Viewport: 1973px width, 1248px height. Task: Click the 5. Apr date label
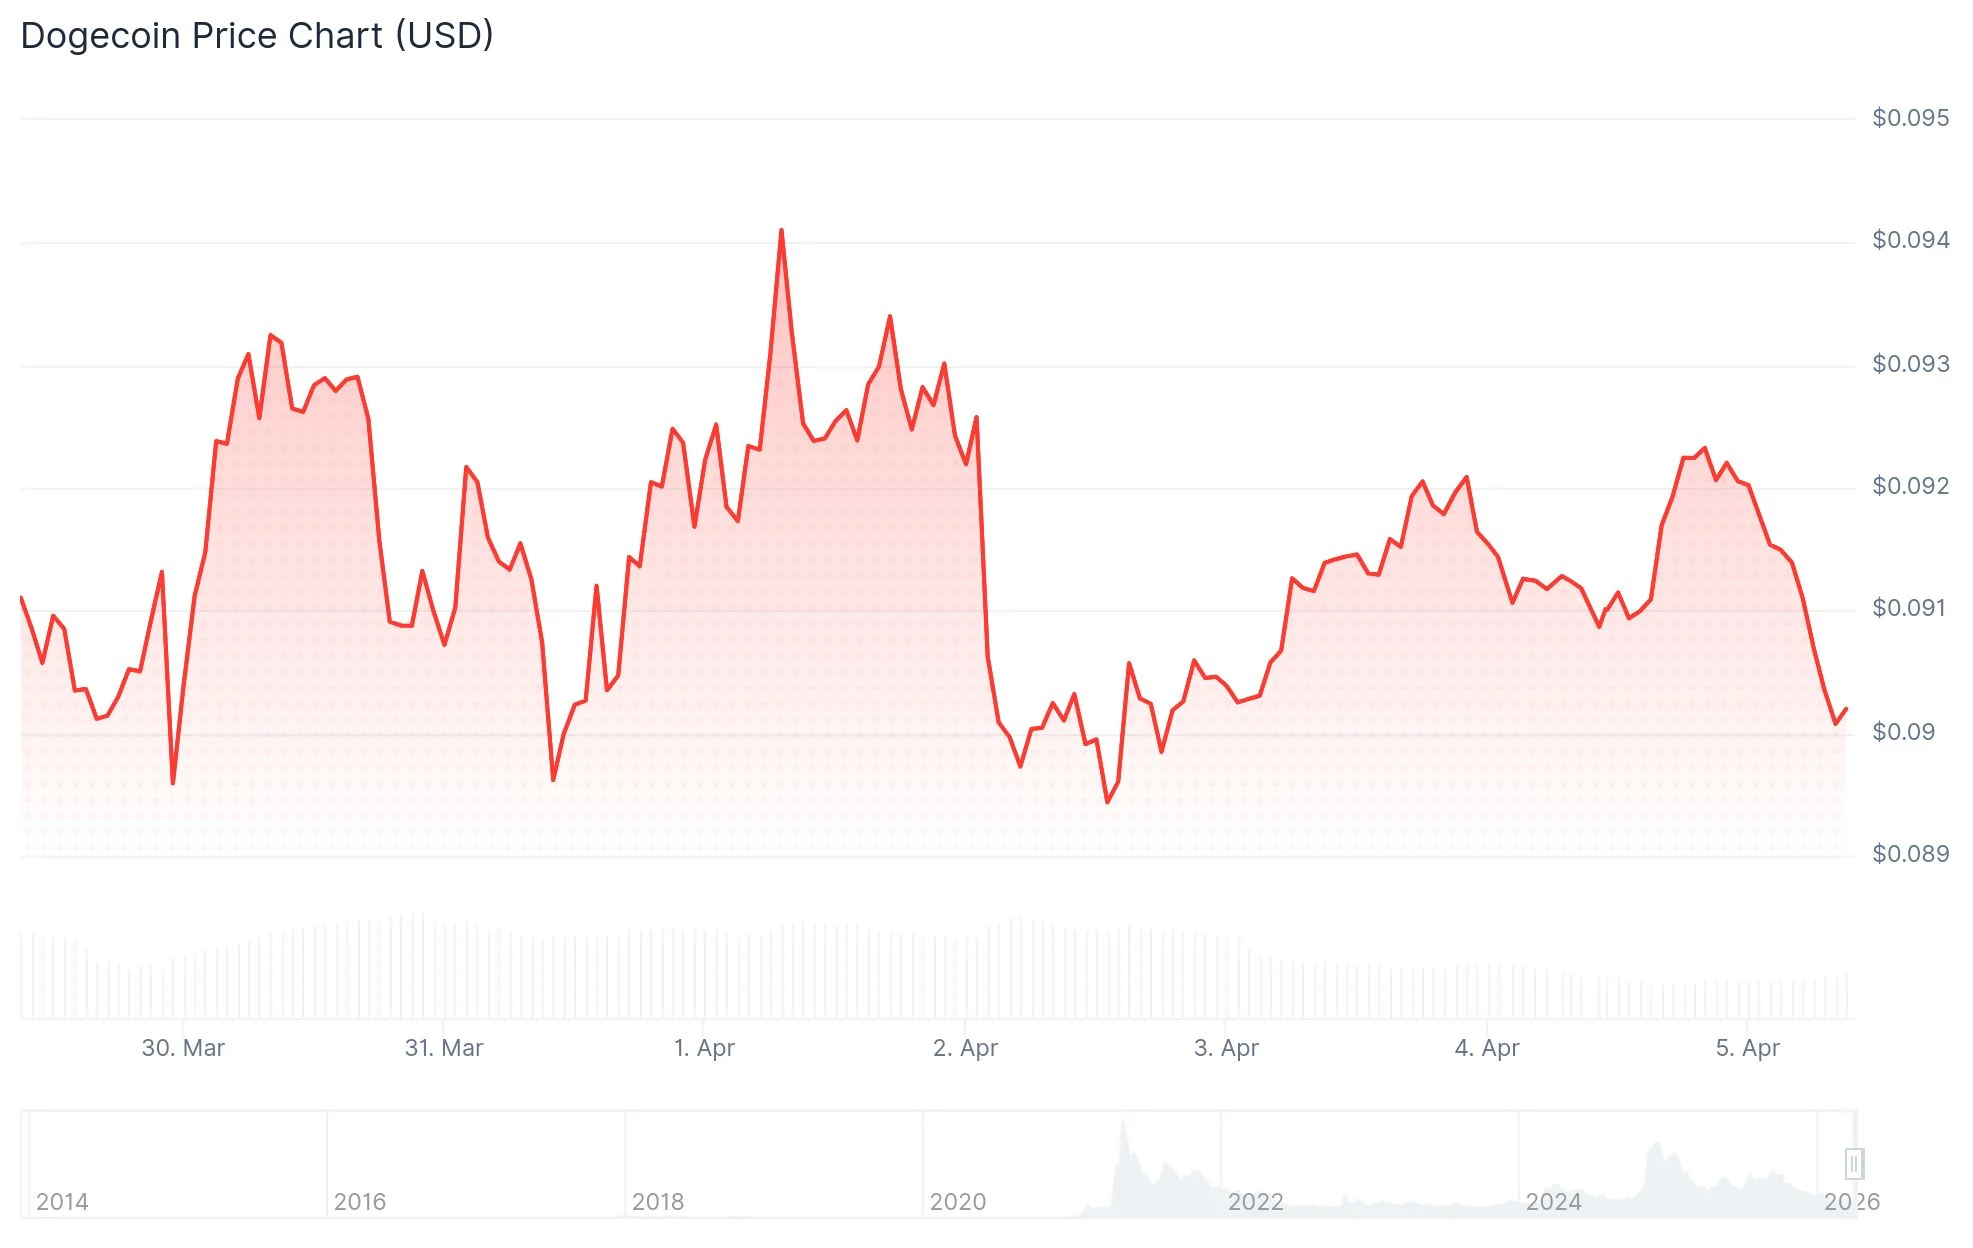tap(1748, 1048)
